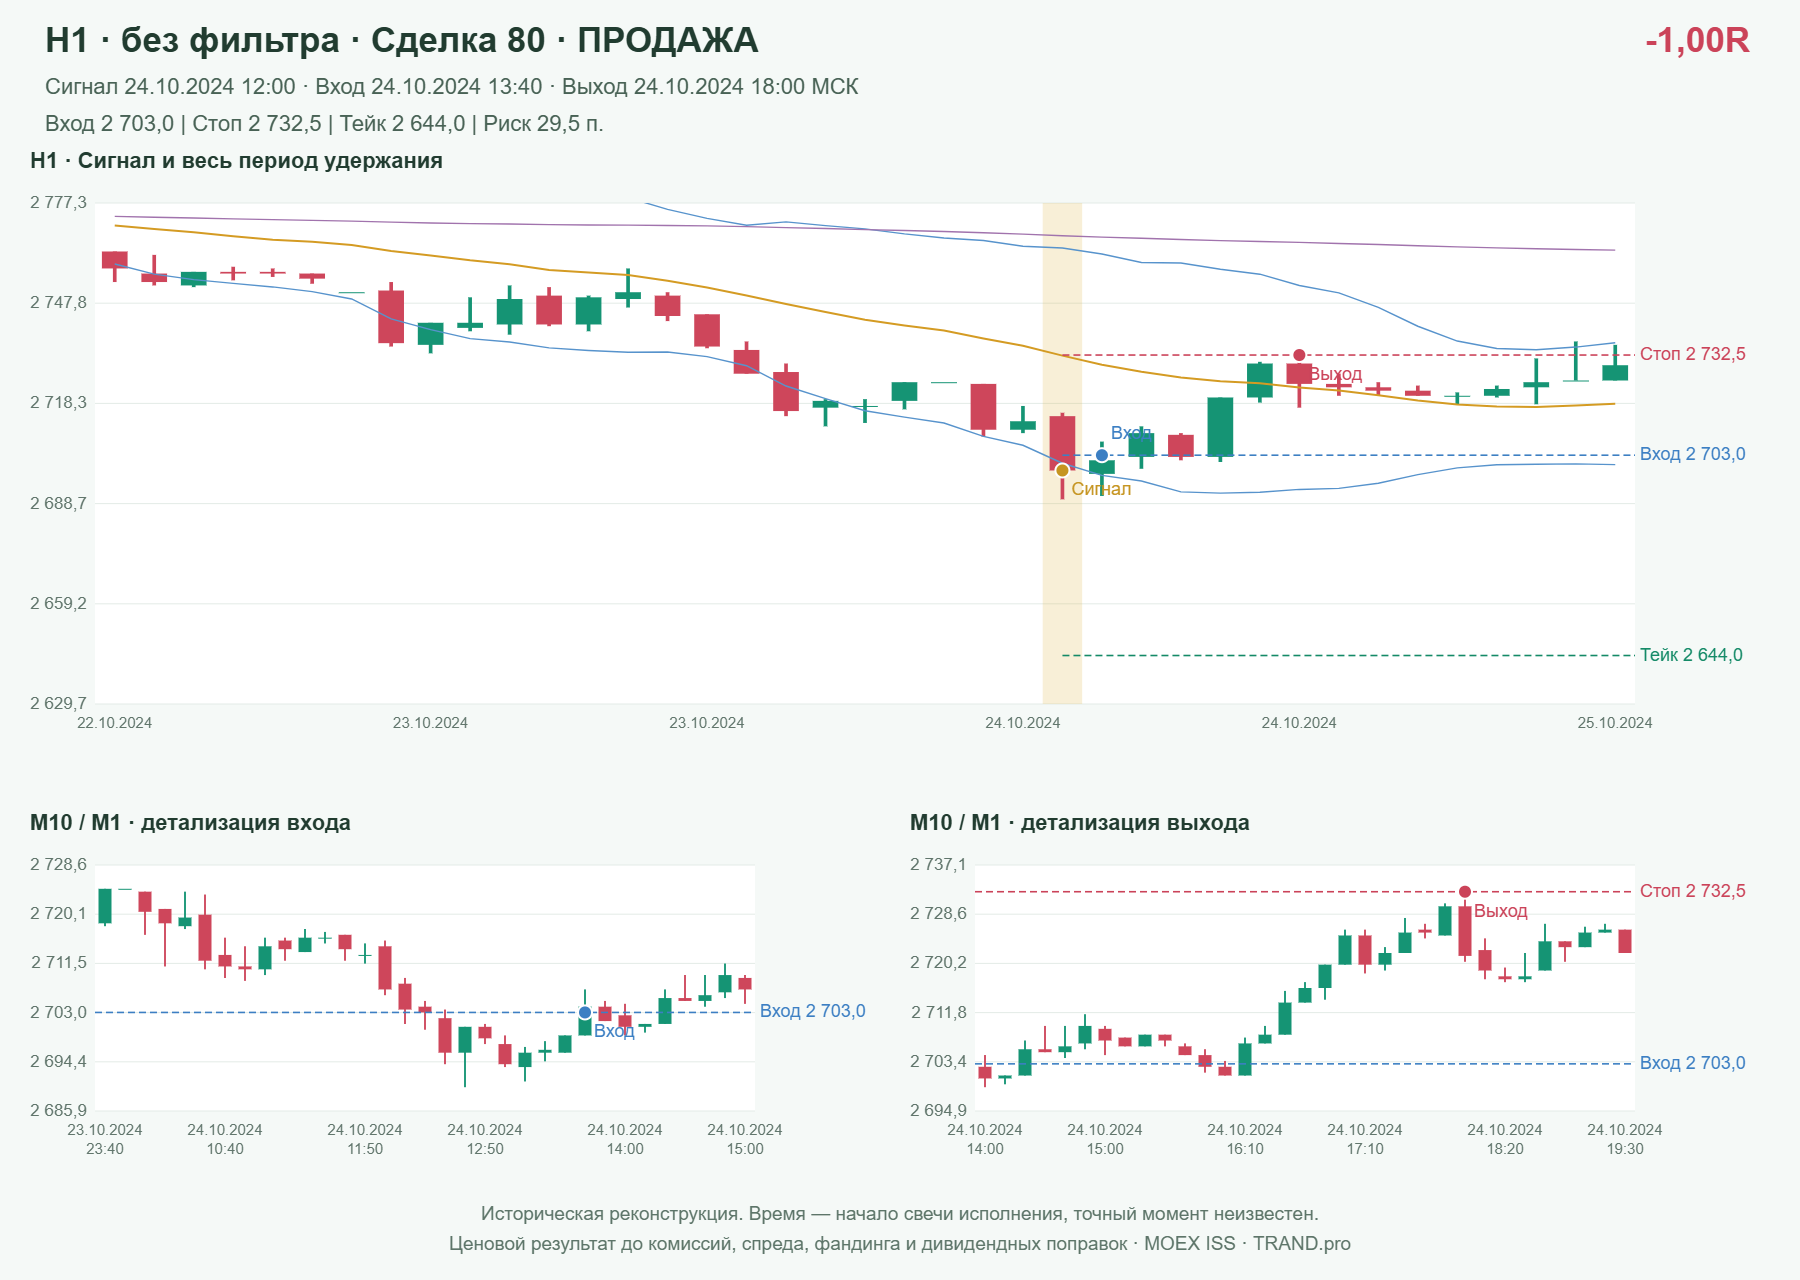Click the red exit marker on H1 chart
Screen dimensions: 1800x1280
pyautogui.click(x=1299, y=355)
